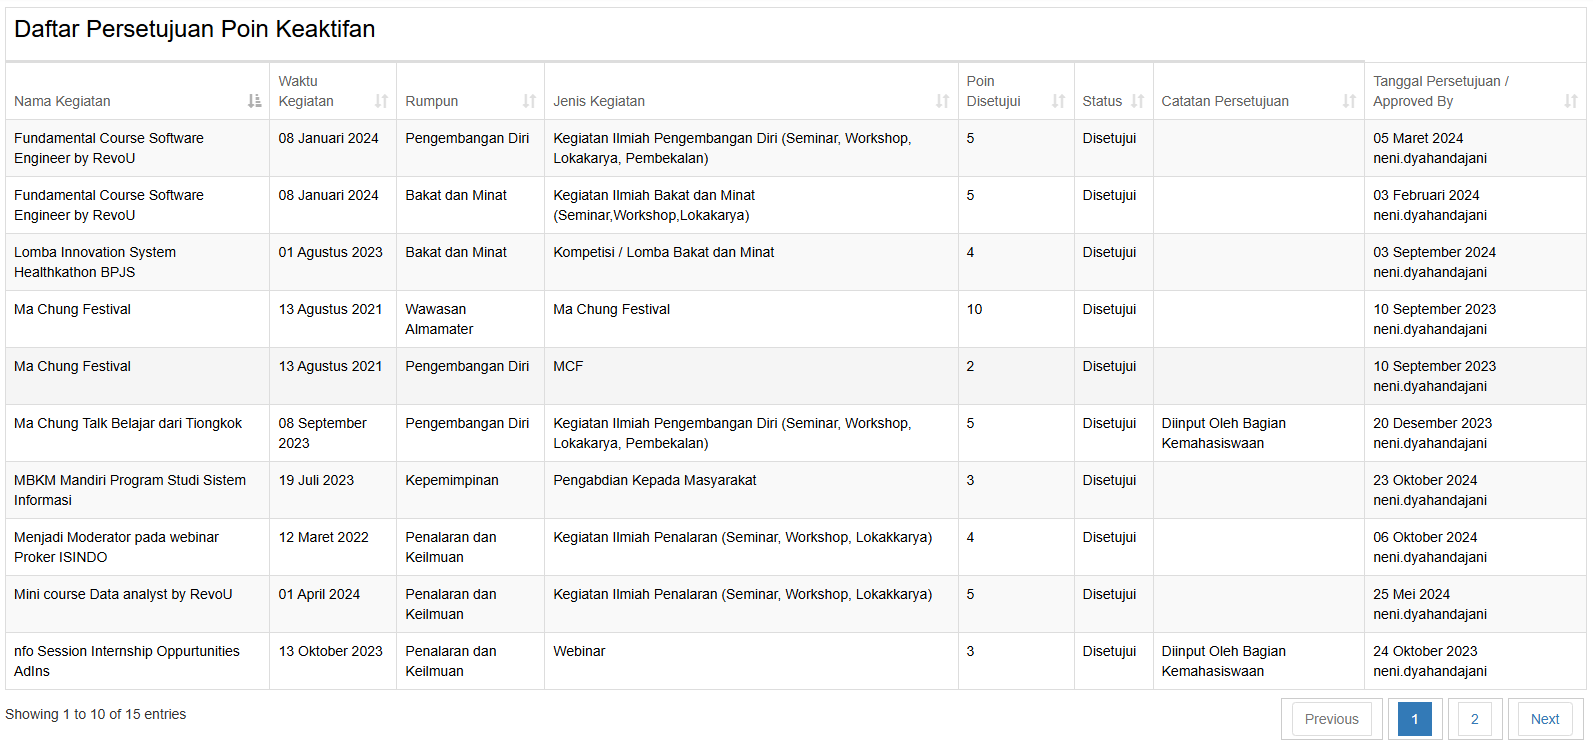Go to the Next page
Image resolution: width=1593 pixels, height=747 pixels.
click(1545, 719)
